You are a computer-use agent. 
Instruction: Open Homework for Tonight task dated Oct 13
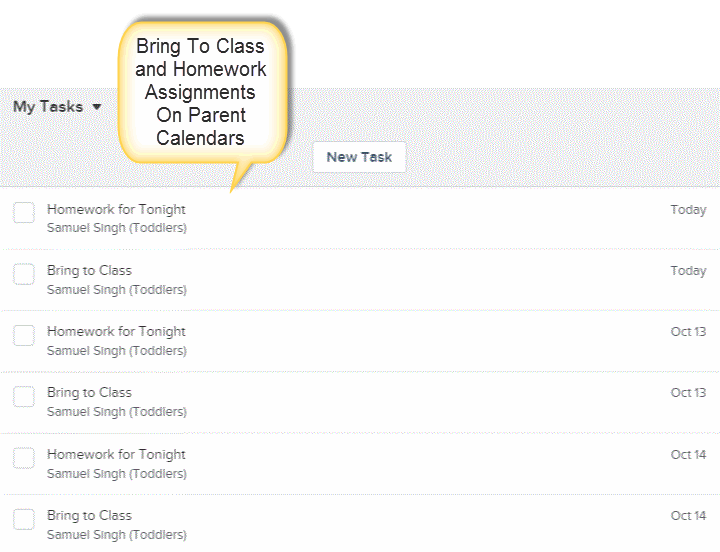[x=116, y=332]
